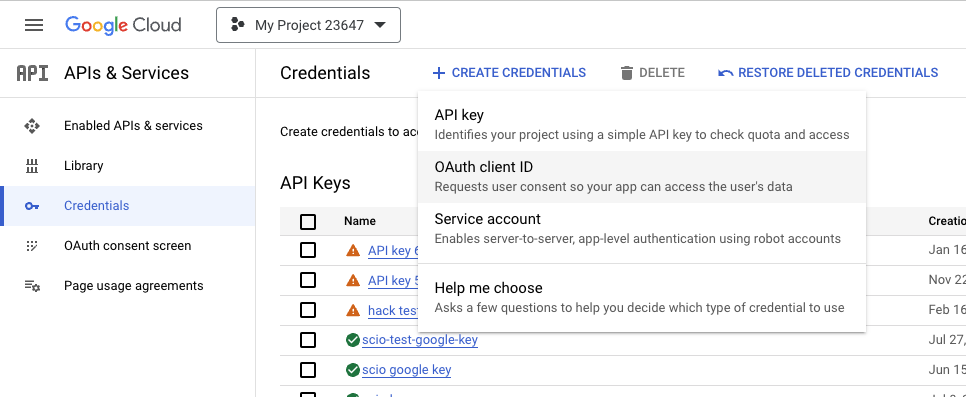Click the trash can icon
This screenshot has height=397, width=966.
(x=627, y=73)
